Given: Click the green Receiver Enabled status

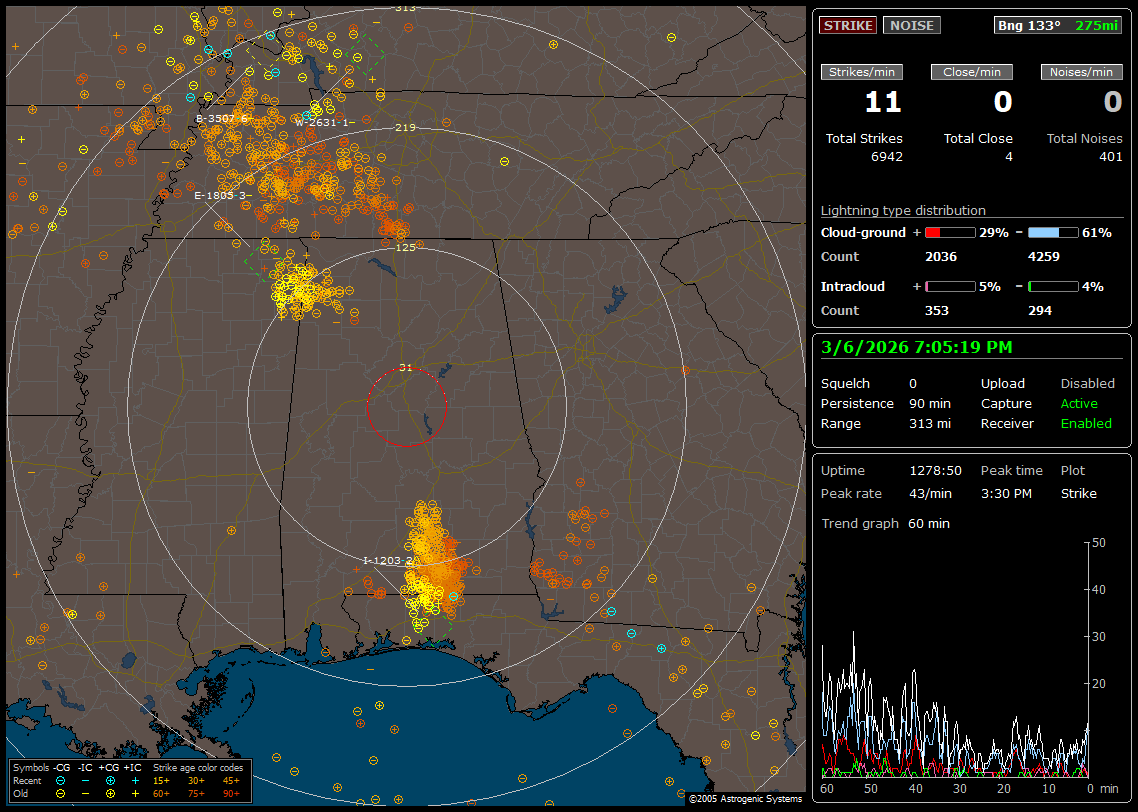Looking at the screenshot, I should [1085, 424].
